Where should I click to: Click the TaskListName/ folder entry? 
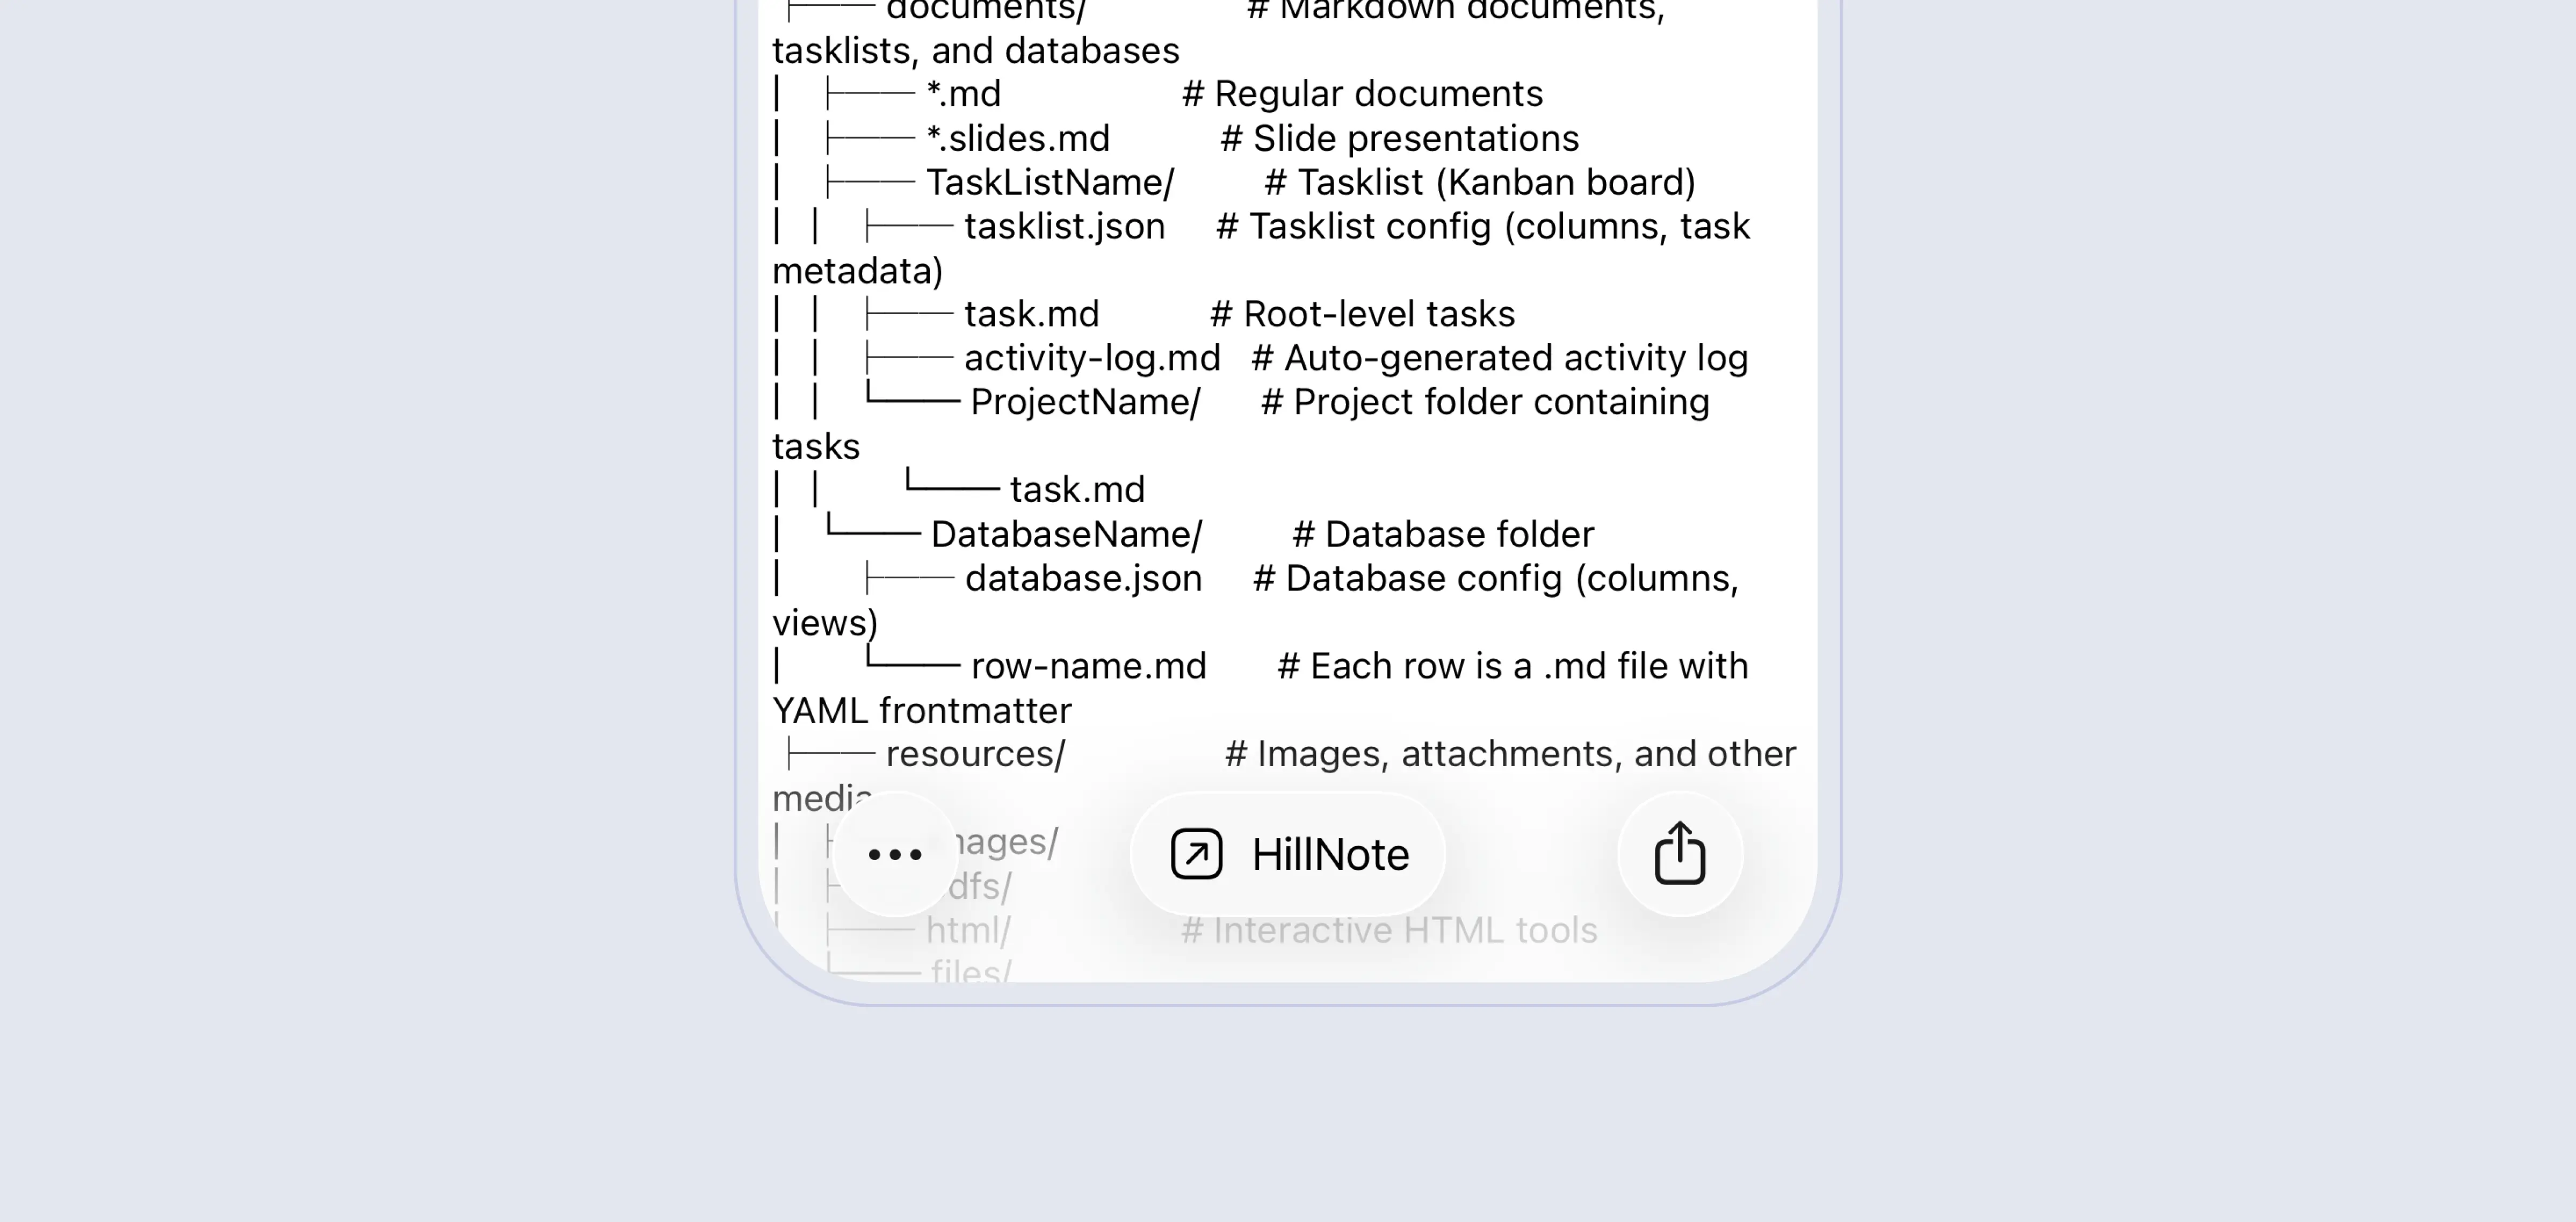point(1050,182)
